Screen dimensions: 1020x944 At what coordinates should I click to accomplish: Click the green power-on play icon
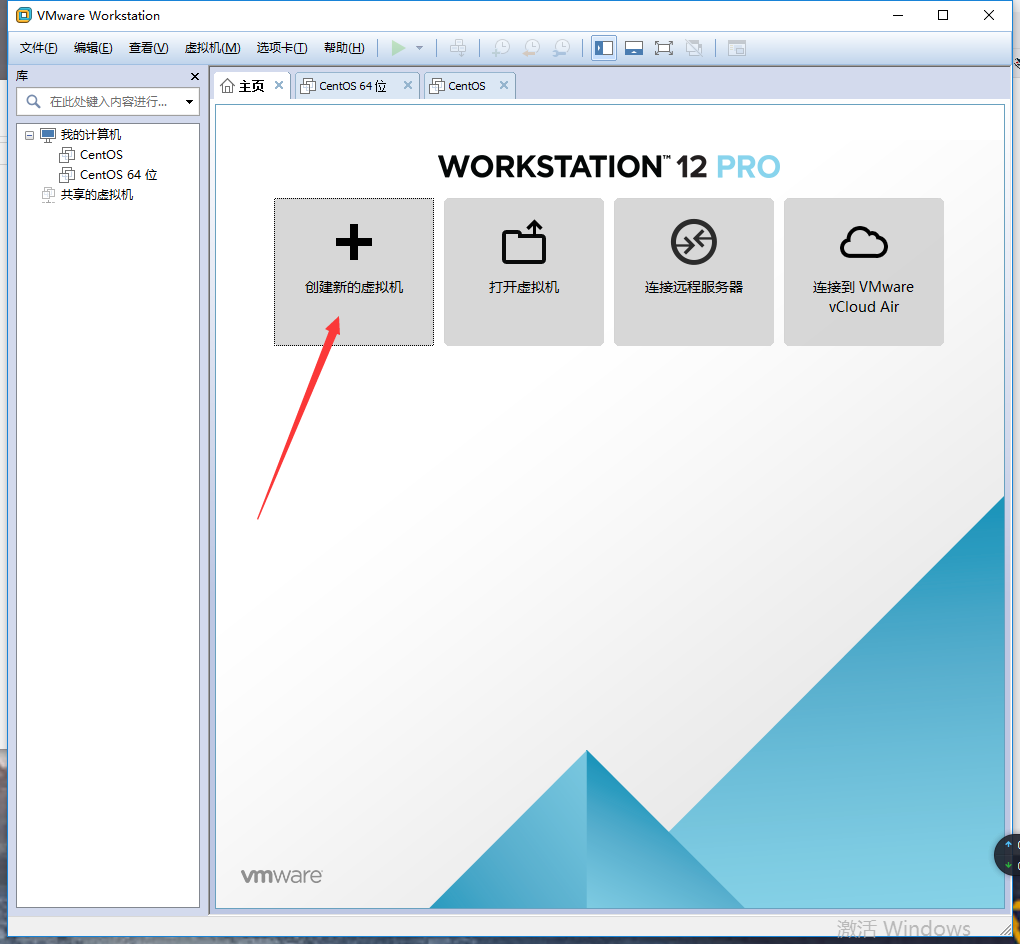coord(398,48)
